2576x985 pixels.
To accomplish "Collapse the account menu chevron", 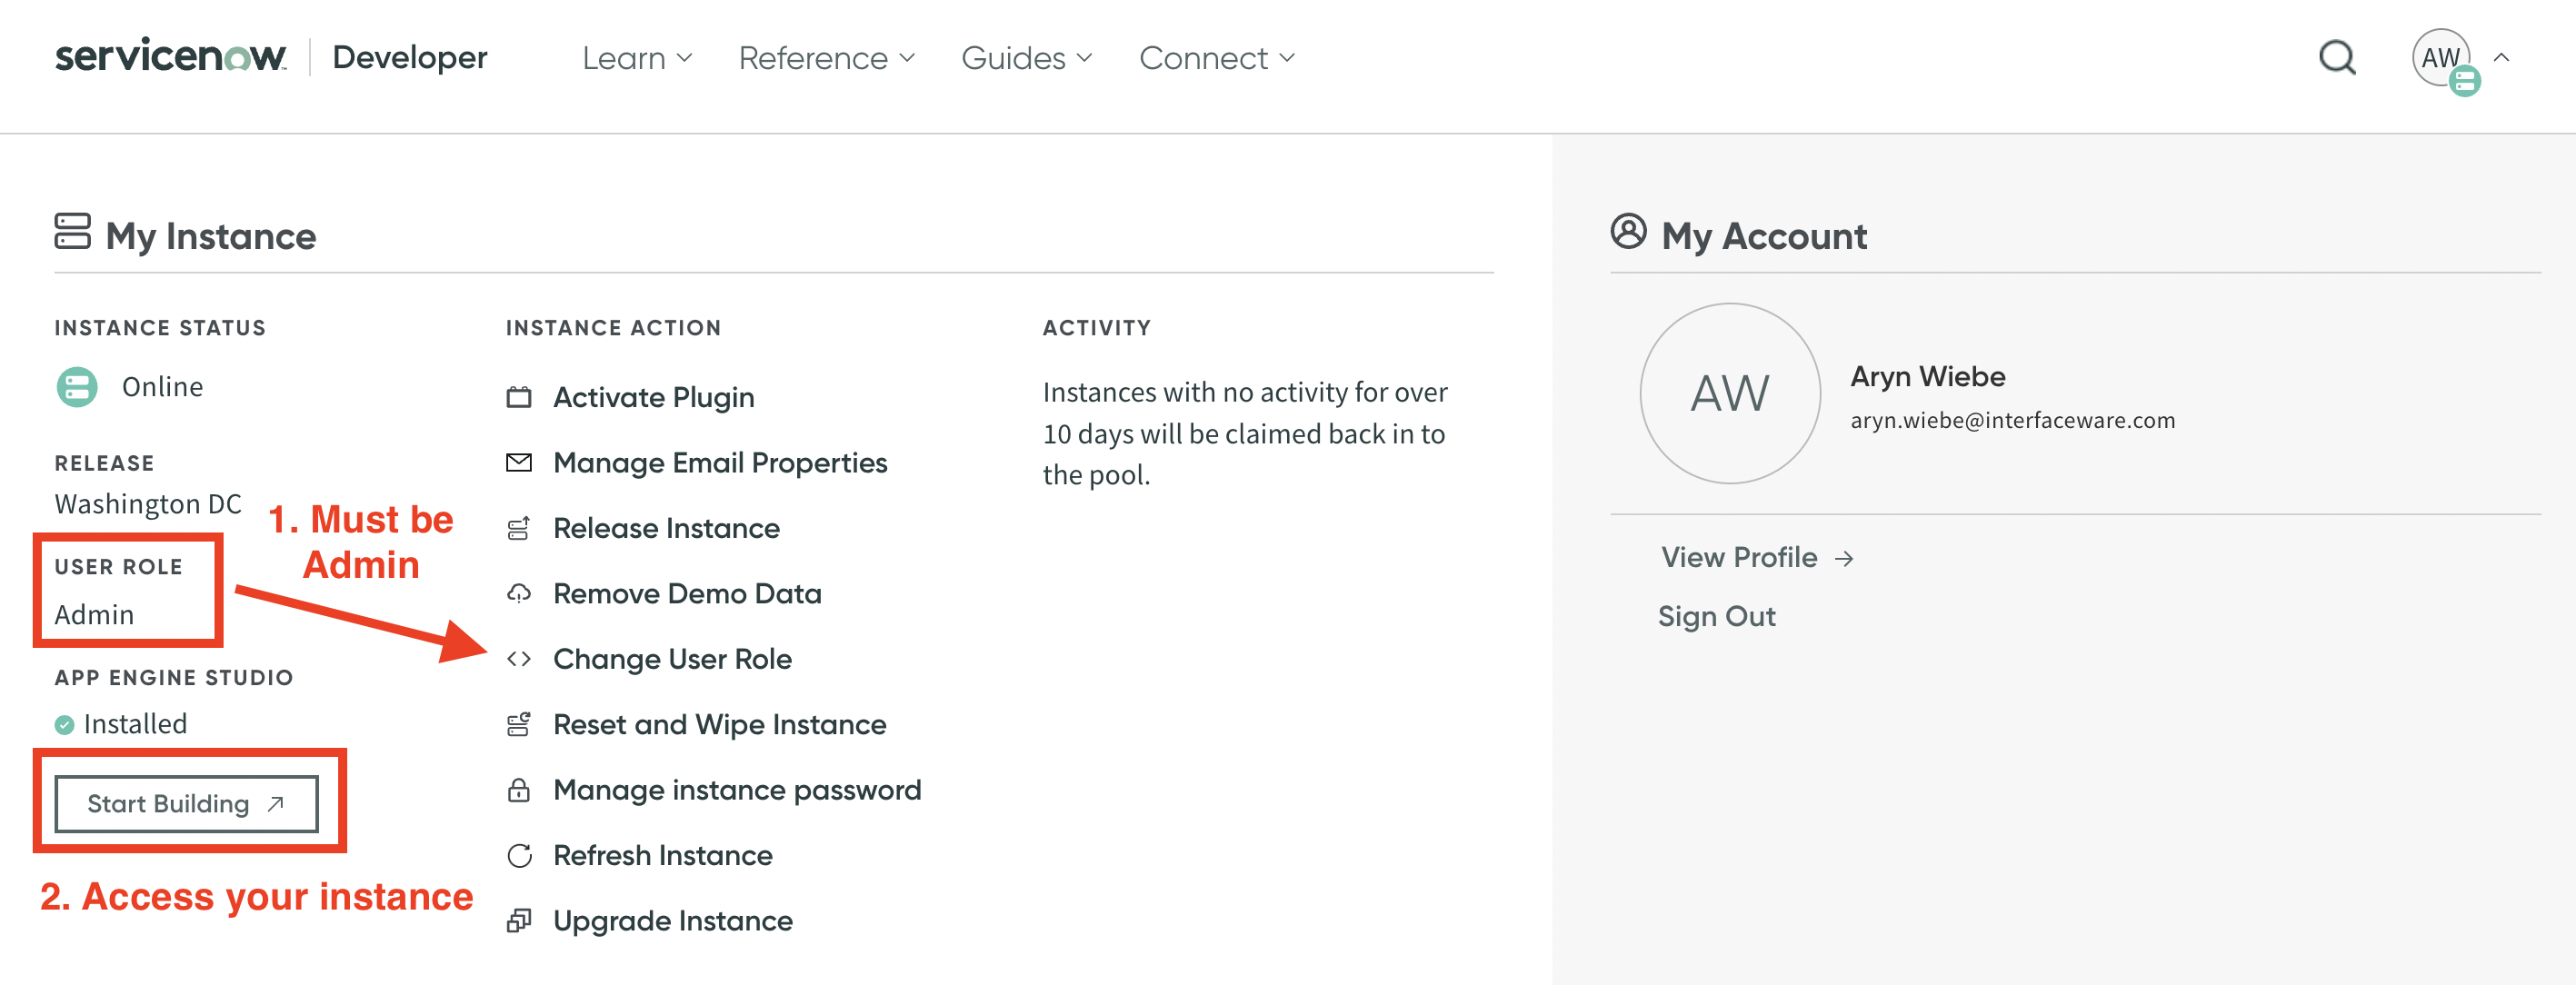I will pyautogui.click(x=2501, y=58).
